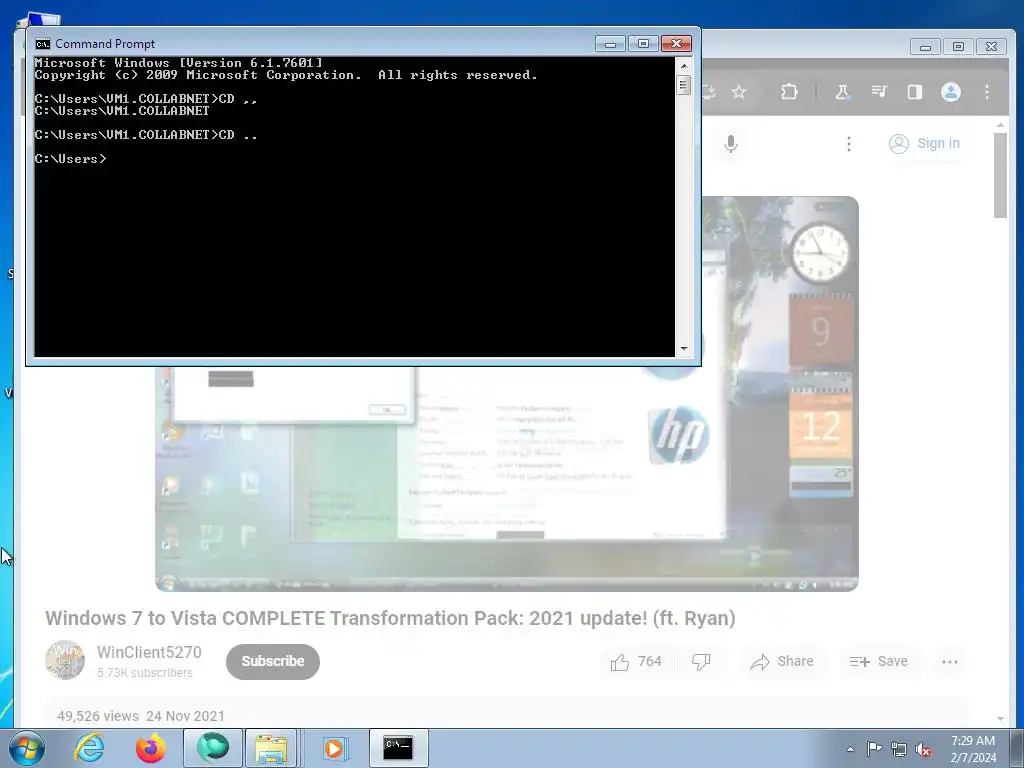Close the browser window

pos(991,47)
